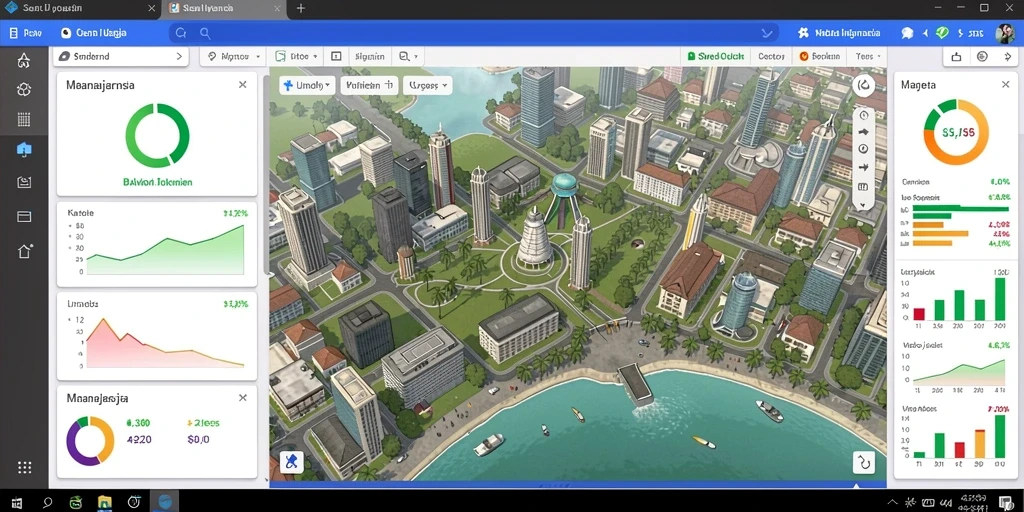This screenshot has height=512, width=1024.
Task: Click the pin tool button at map bottom-left
Action: click(x=291, y=462)
